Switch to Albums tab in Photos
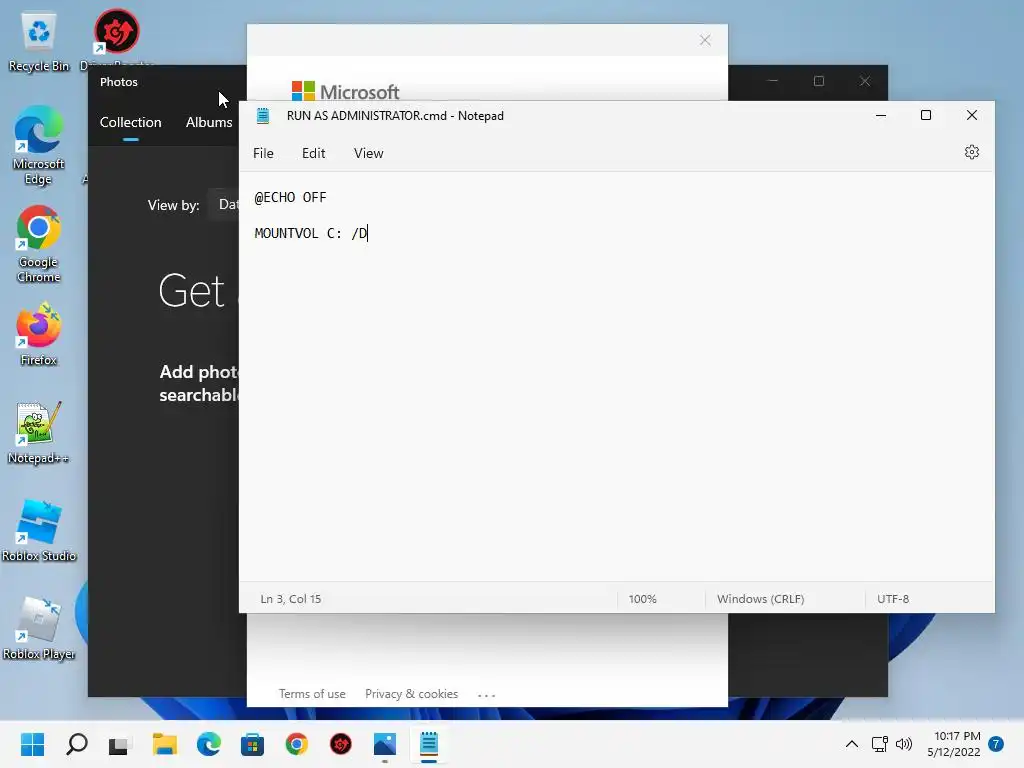 click(209, 122)
